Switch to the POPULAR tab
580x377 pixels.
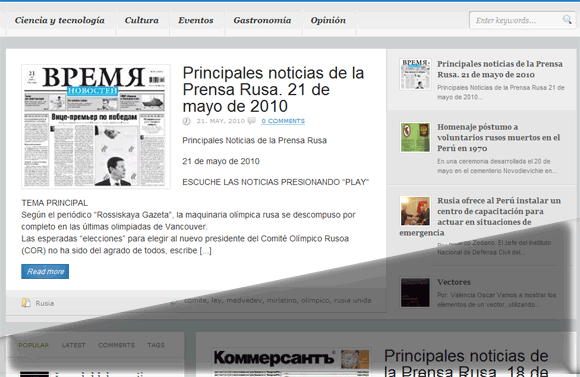point(34,345)
